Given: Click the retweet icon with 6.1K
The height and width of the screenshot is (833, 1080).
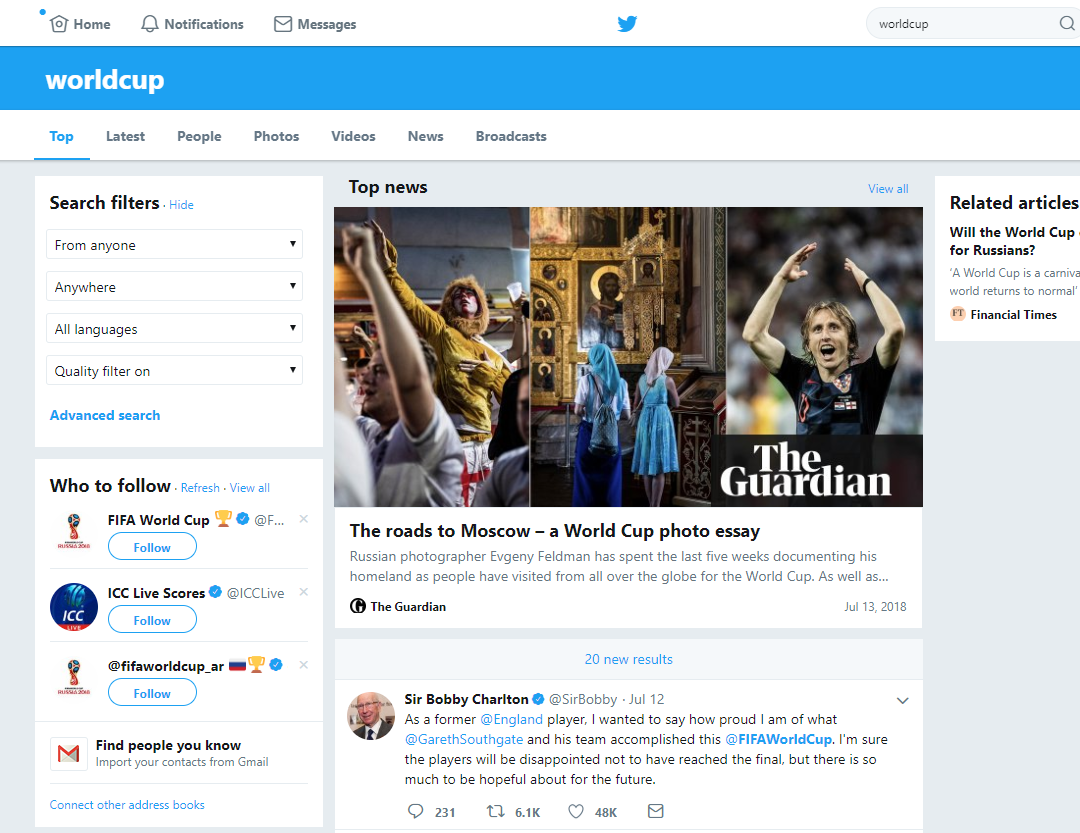Looking at the screenshot, I should pyautogui.click(x=495, y=811).
